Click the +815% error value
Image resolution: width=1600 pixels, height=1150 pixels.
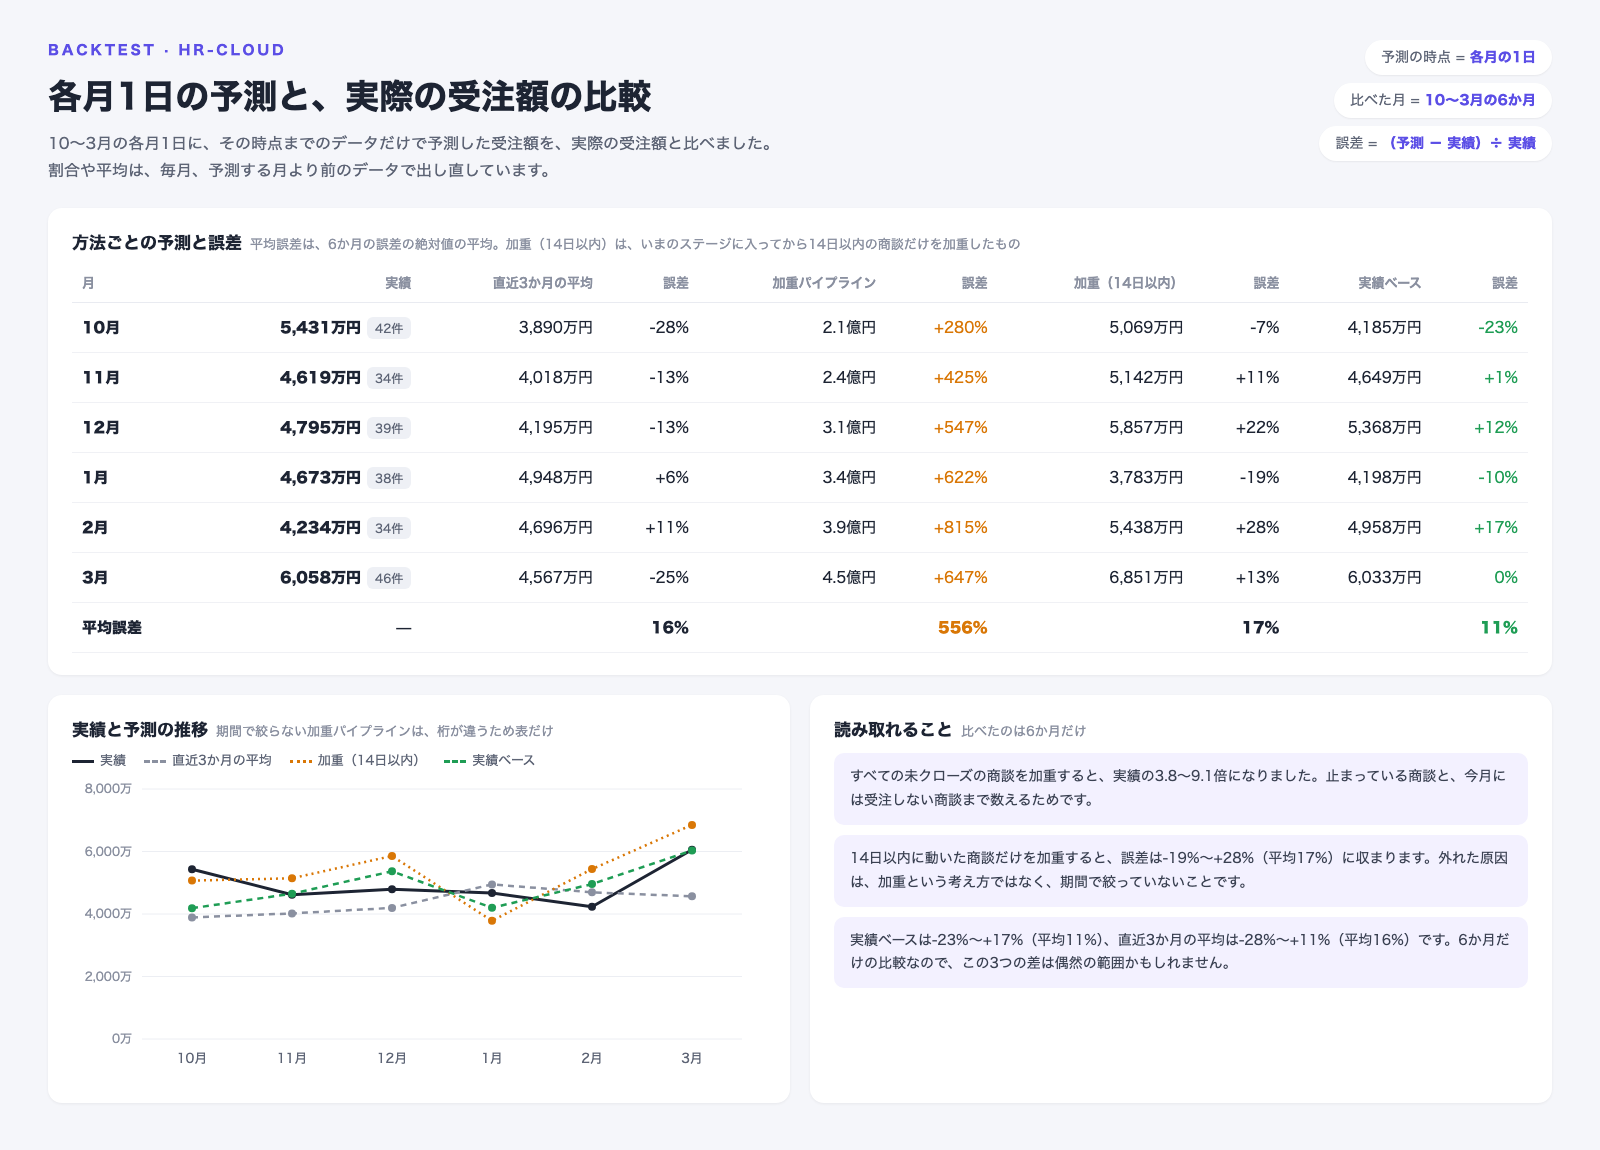960,528
